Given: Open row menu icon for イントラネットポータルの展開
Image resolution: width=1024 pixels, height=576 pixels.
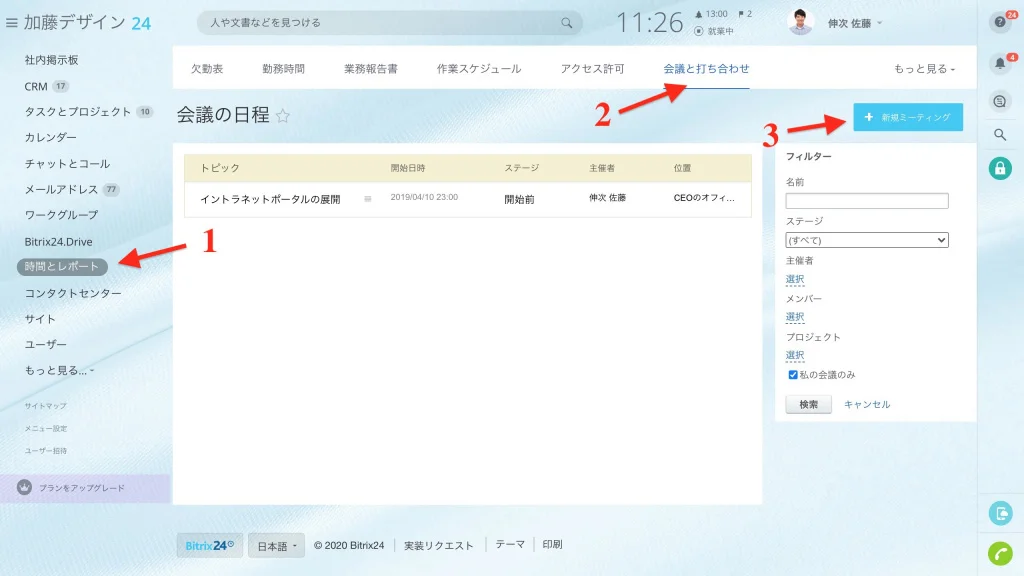Looking at the screenshot, I should (368, 199).
